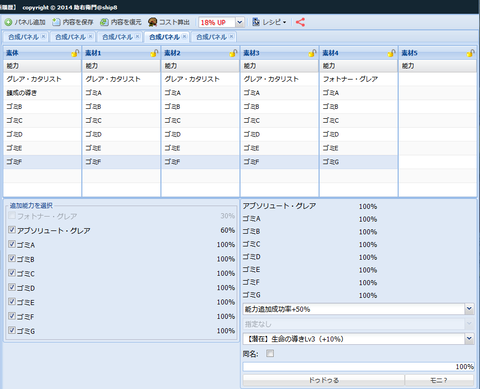
Task: Toggle the lock icon on 素体 column
Action: (x=75, y=53)
